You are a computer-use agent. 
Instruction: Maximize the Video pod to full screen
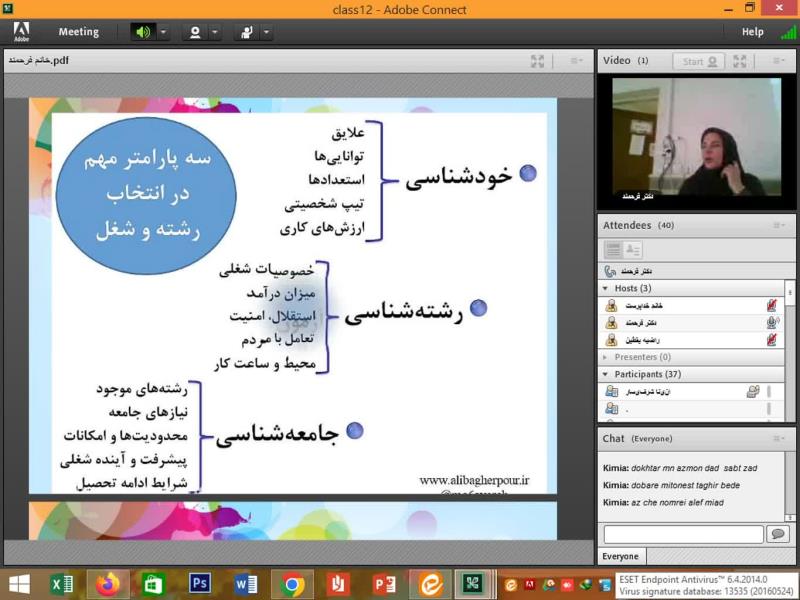click(x=740, y=61)
